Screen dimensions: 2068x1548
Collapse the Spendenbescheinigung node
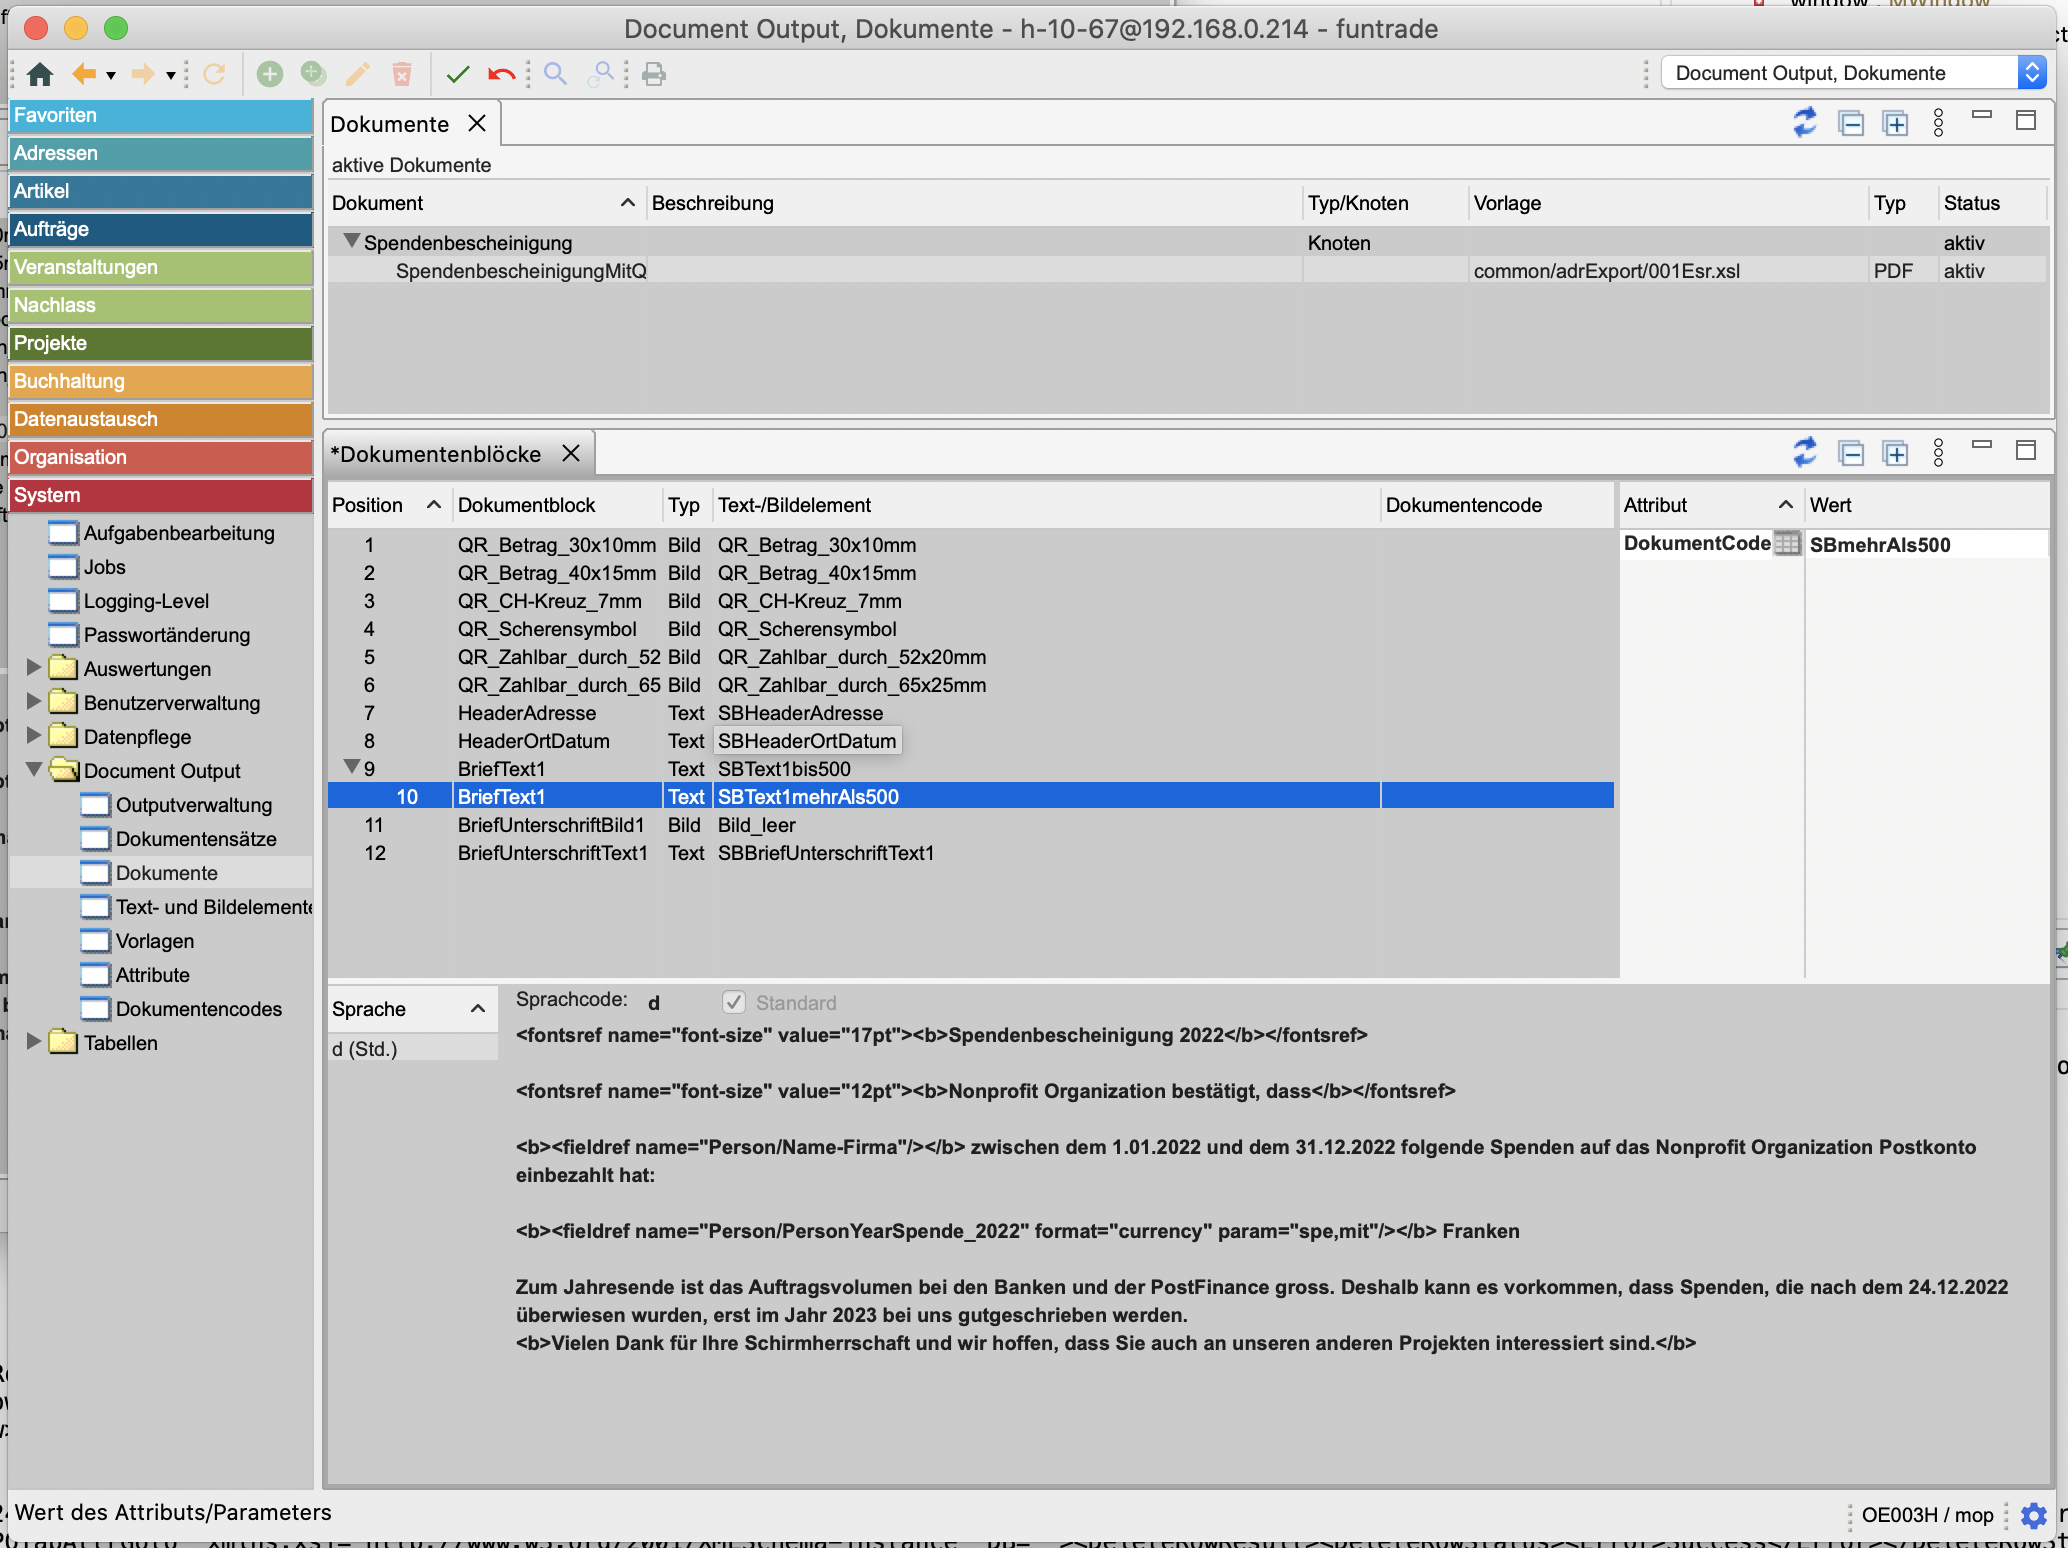(351, 241)
